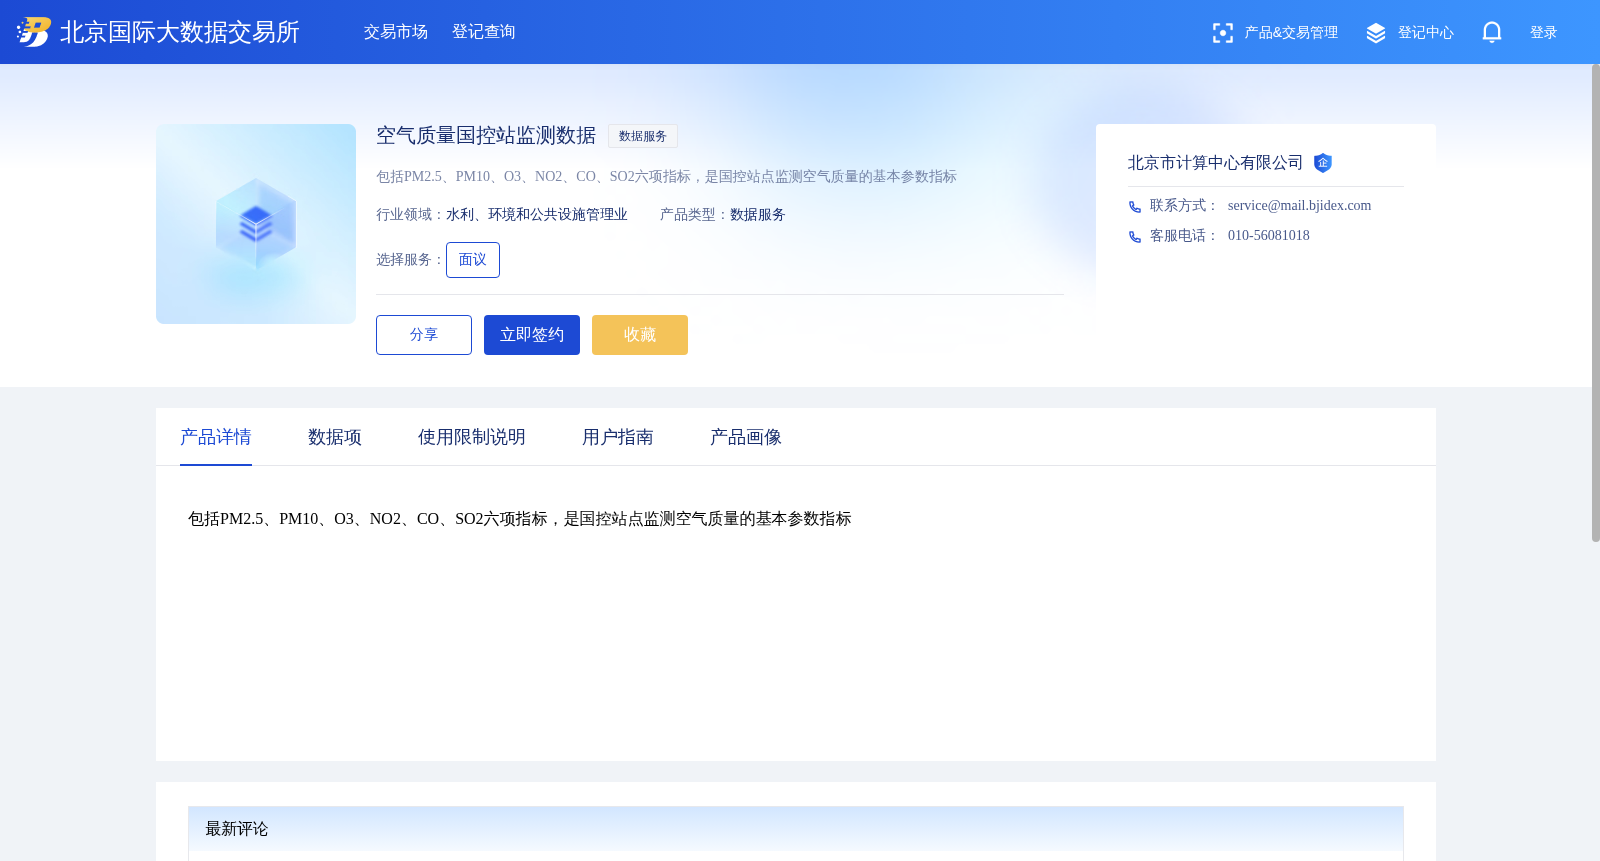Screen dimensions: 1600x861
Task: Click 产品&交易管理 in the header
Action: [x=1291, y=33]
